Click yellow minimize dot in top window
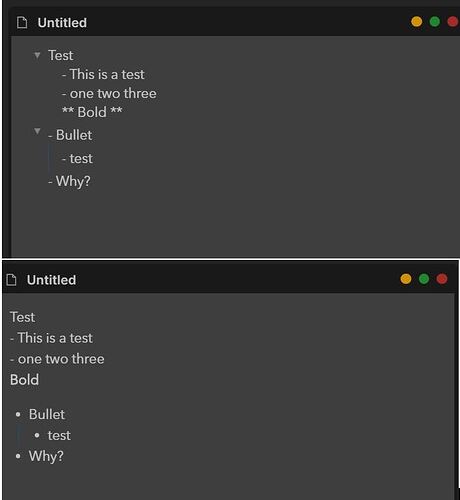Screen dimensions: 460x500 [417, 22]
